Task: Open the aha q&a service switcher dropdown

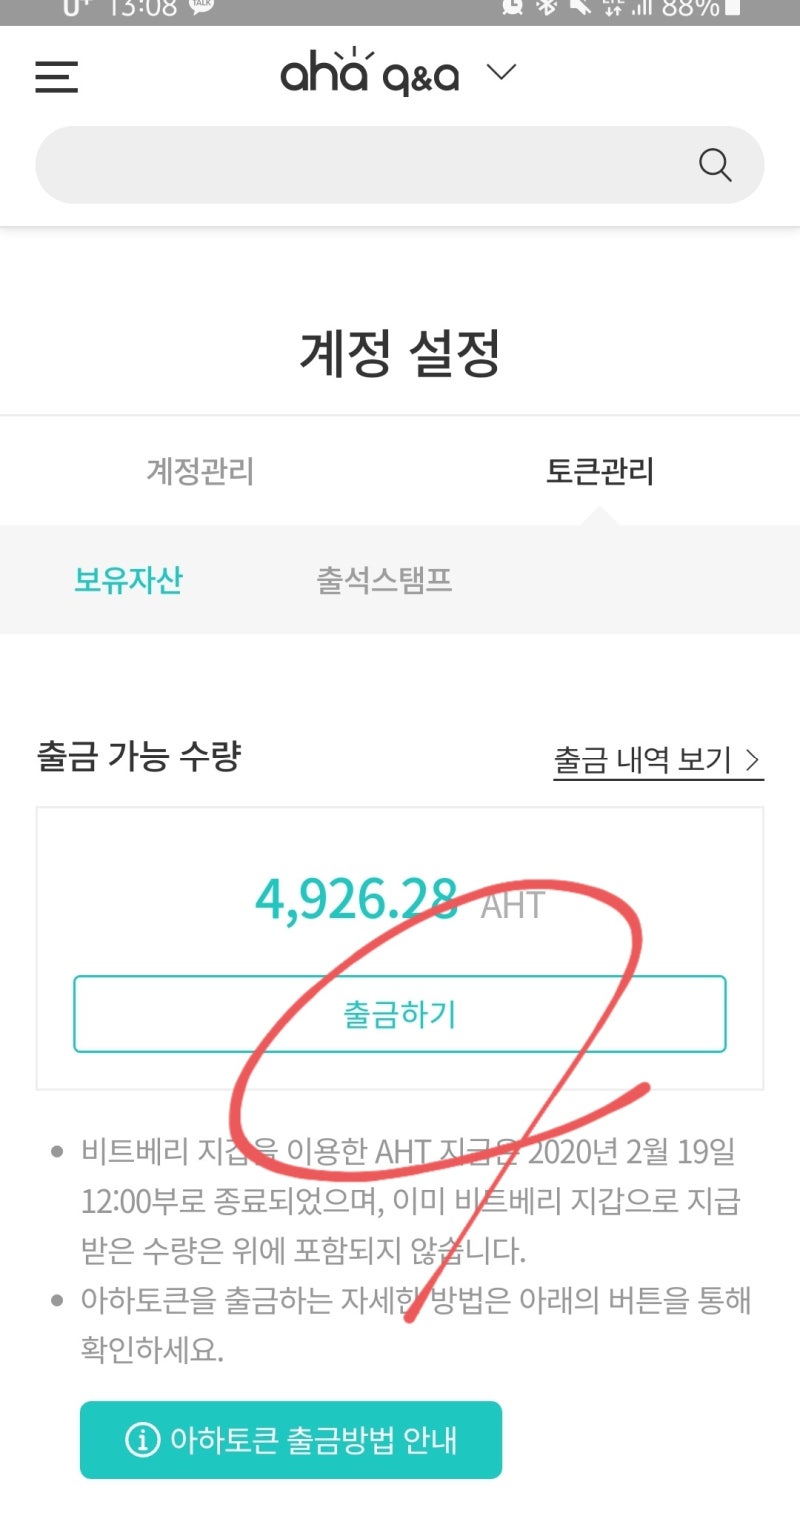Action: [502, 72]
